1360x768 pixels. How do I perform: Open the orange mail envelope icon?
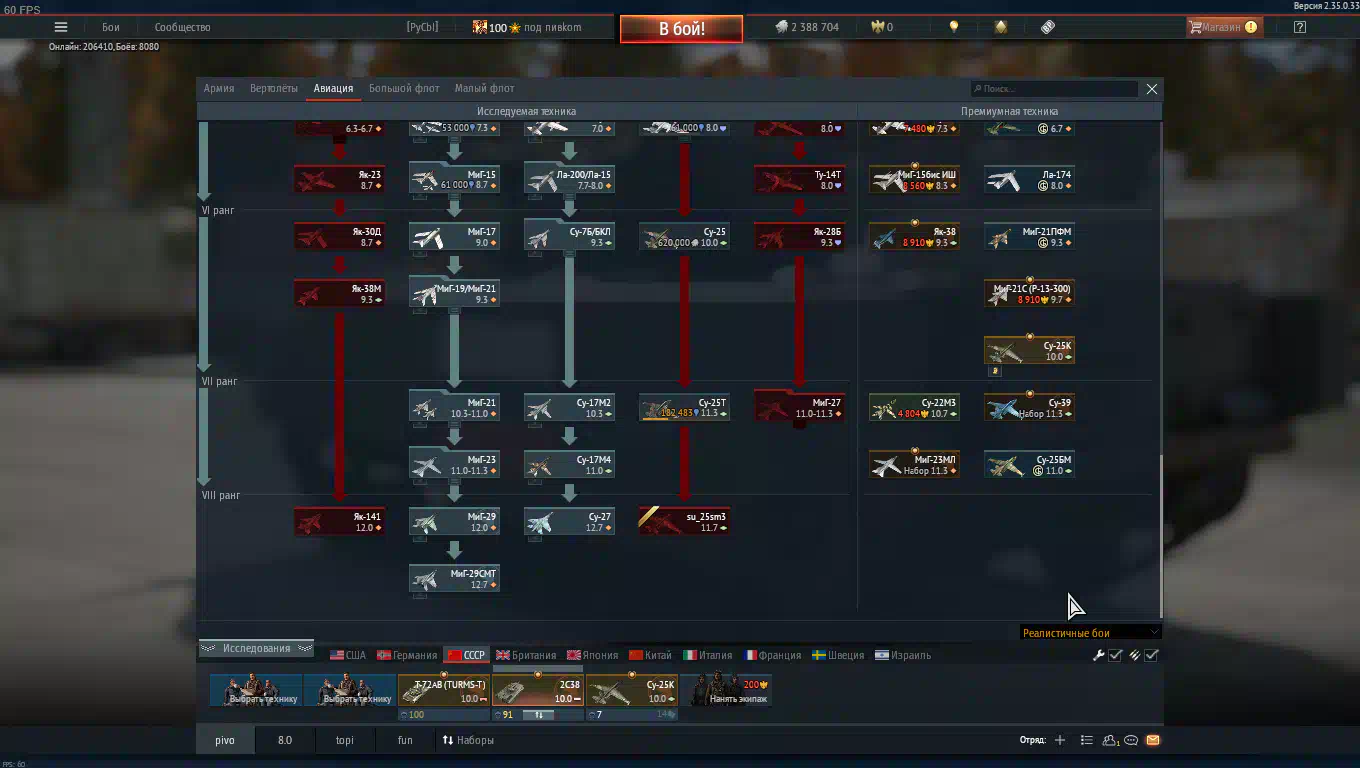(x=1153, y=740)
